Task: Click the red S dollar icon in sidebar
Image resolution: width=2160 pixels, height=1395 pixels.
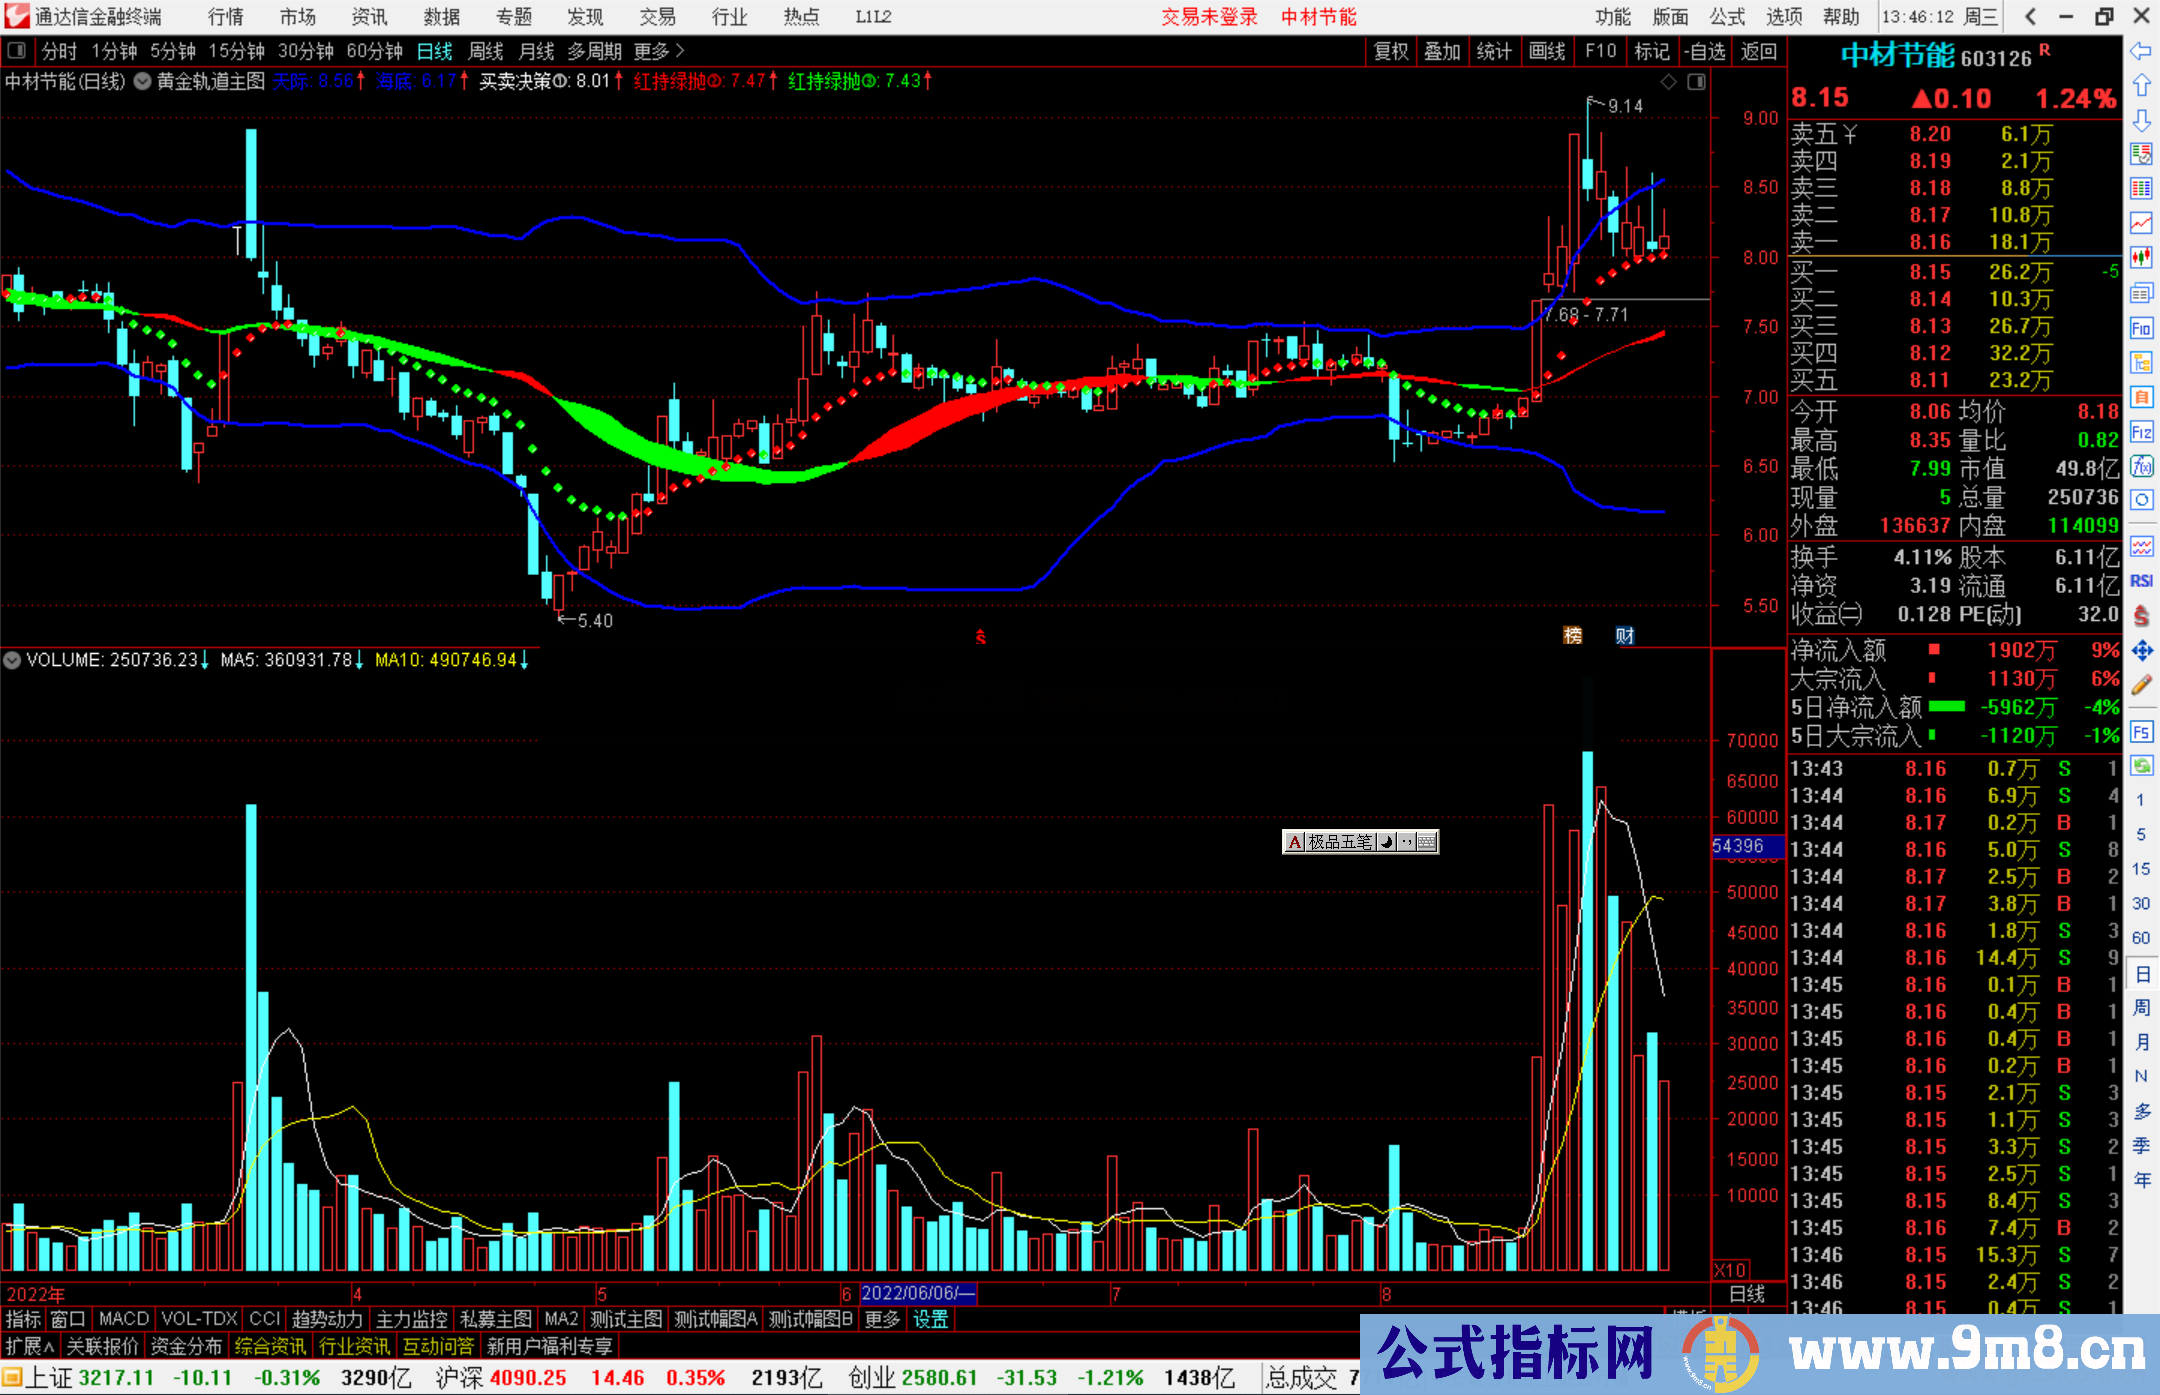Action: [2141, 616]
